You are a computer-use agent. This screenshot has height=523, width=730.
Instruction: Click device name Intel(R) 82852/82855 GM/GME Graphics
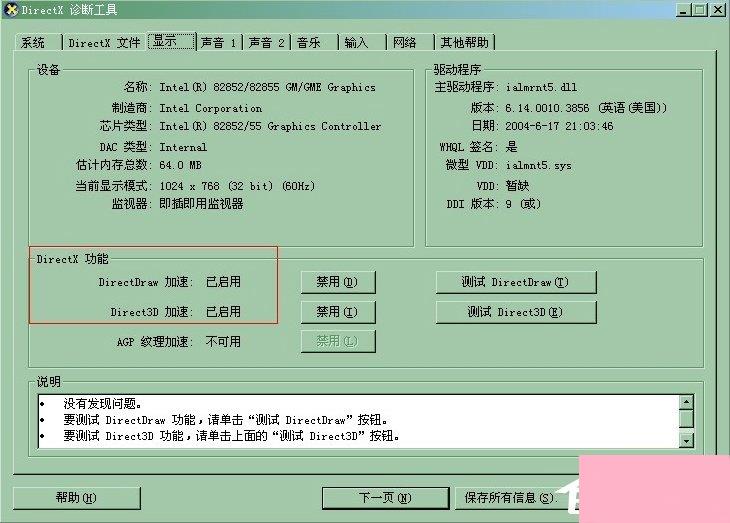267,87
